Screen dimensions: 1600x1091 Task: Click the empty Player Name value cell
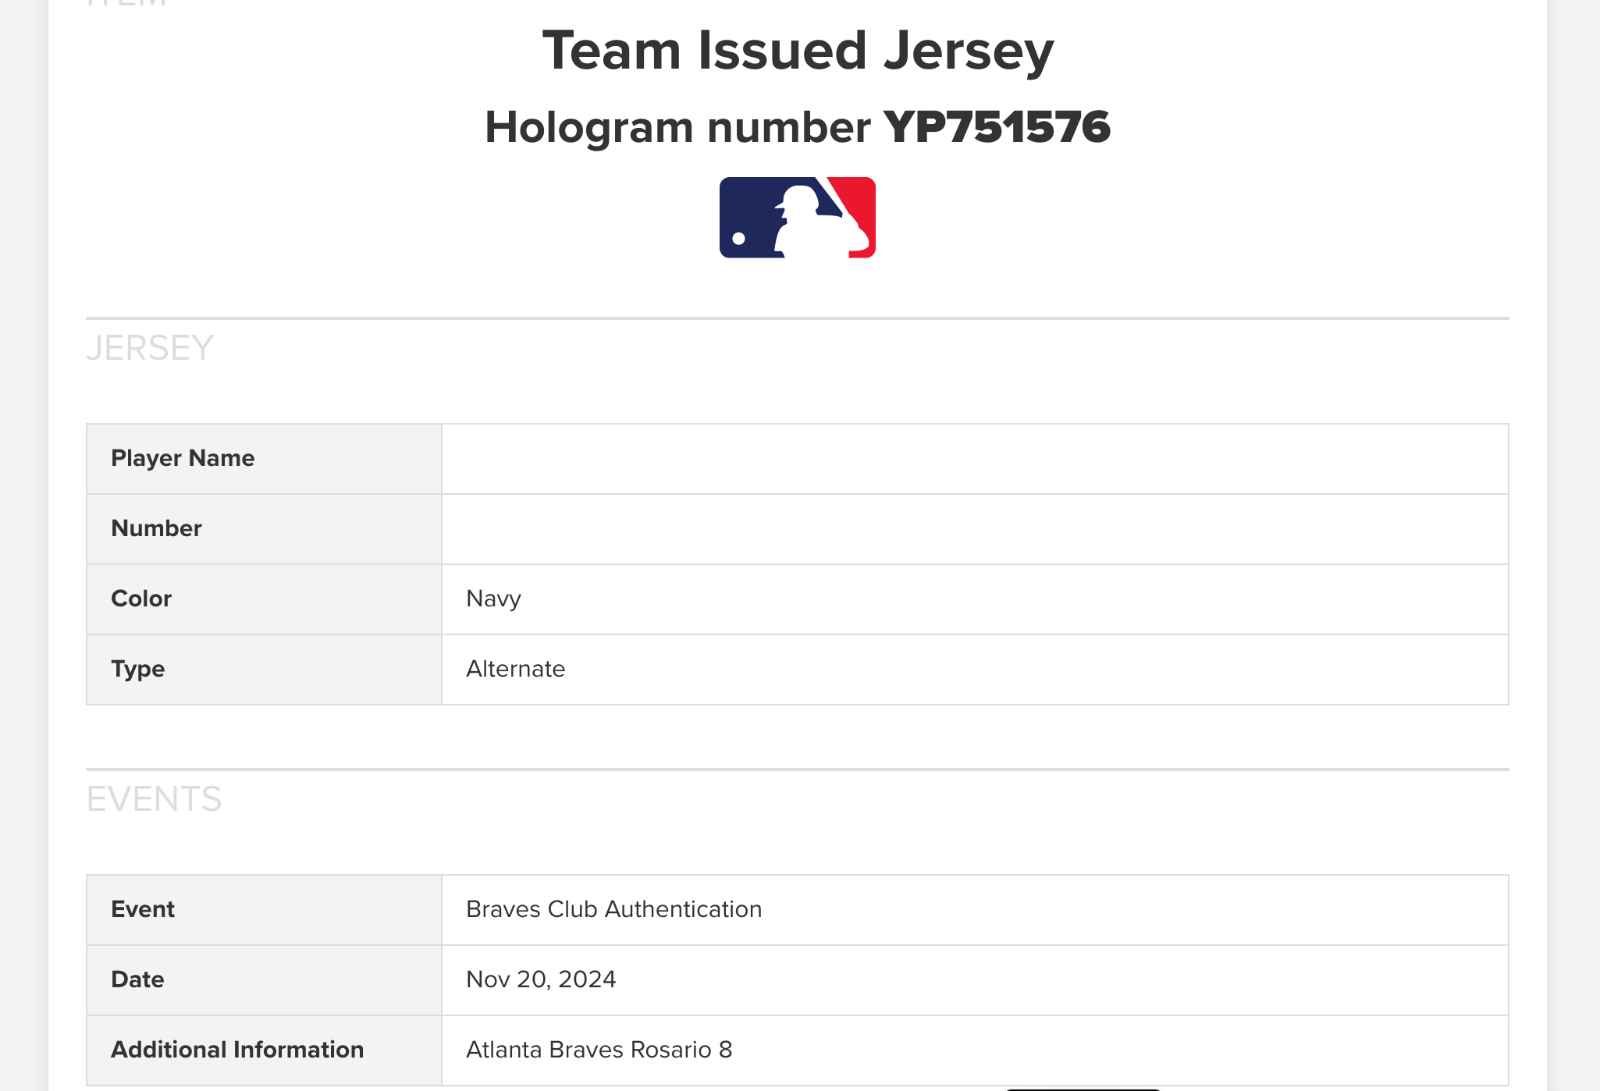(x=974, y=459)
